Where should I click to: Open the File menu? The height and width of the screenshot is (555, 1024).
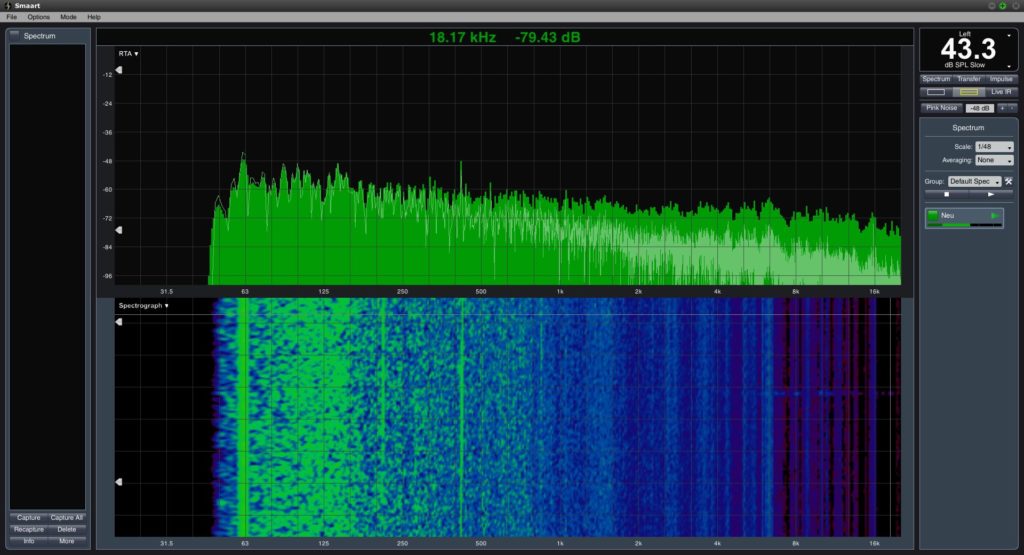point(12,17)
